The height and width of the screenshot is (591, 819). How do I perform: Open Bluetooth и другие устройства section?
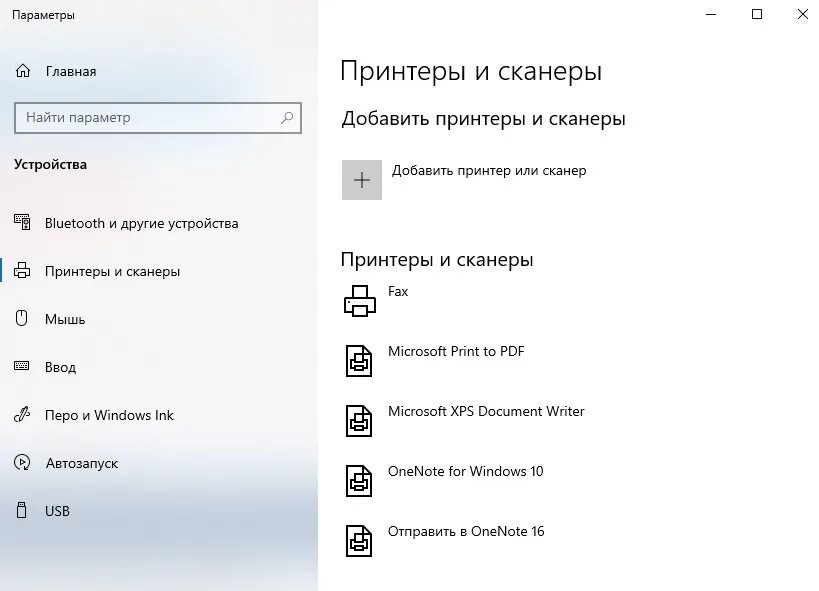[142, 224]
